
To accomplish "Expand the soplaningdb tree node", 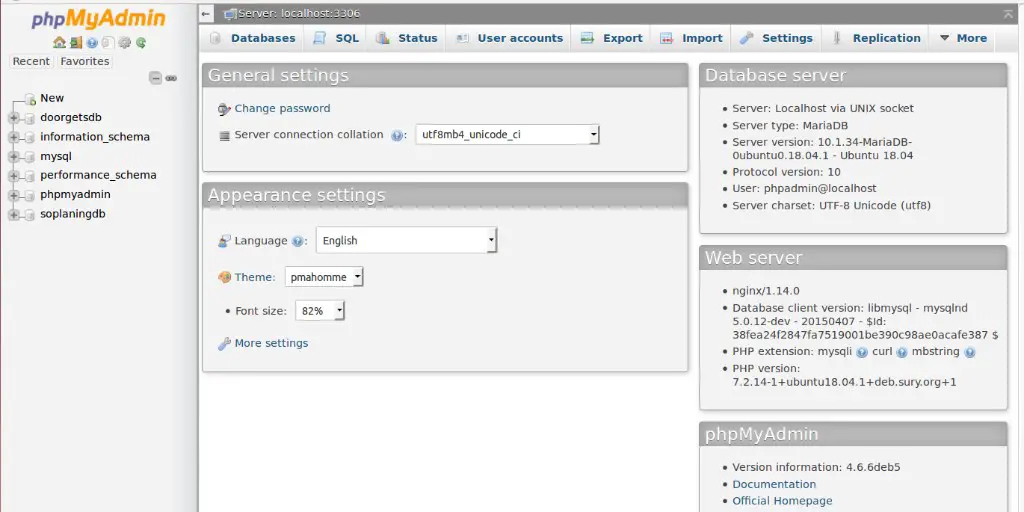I will tap(14, 214).
